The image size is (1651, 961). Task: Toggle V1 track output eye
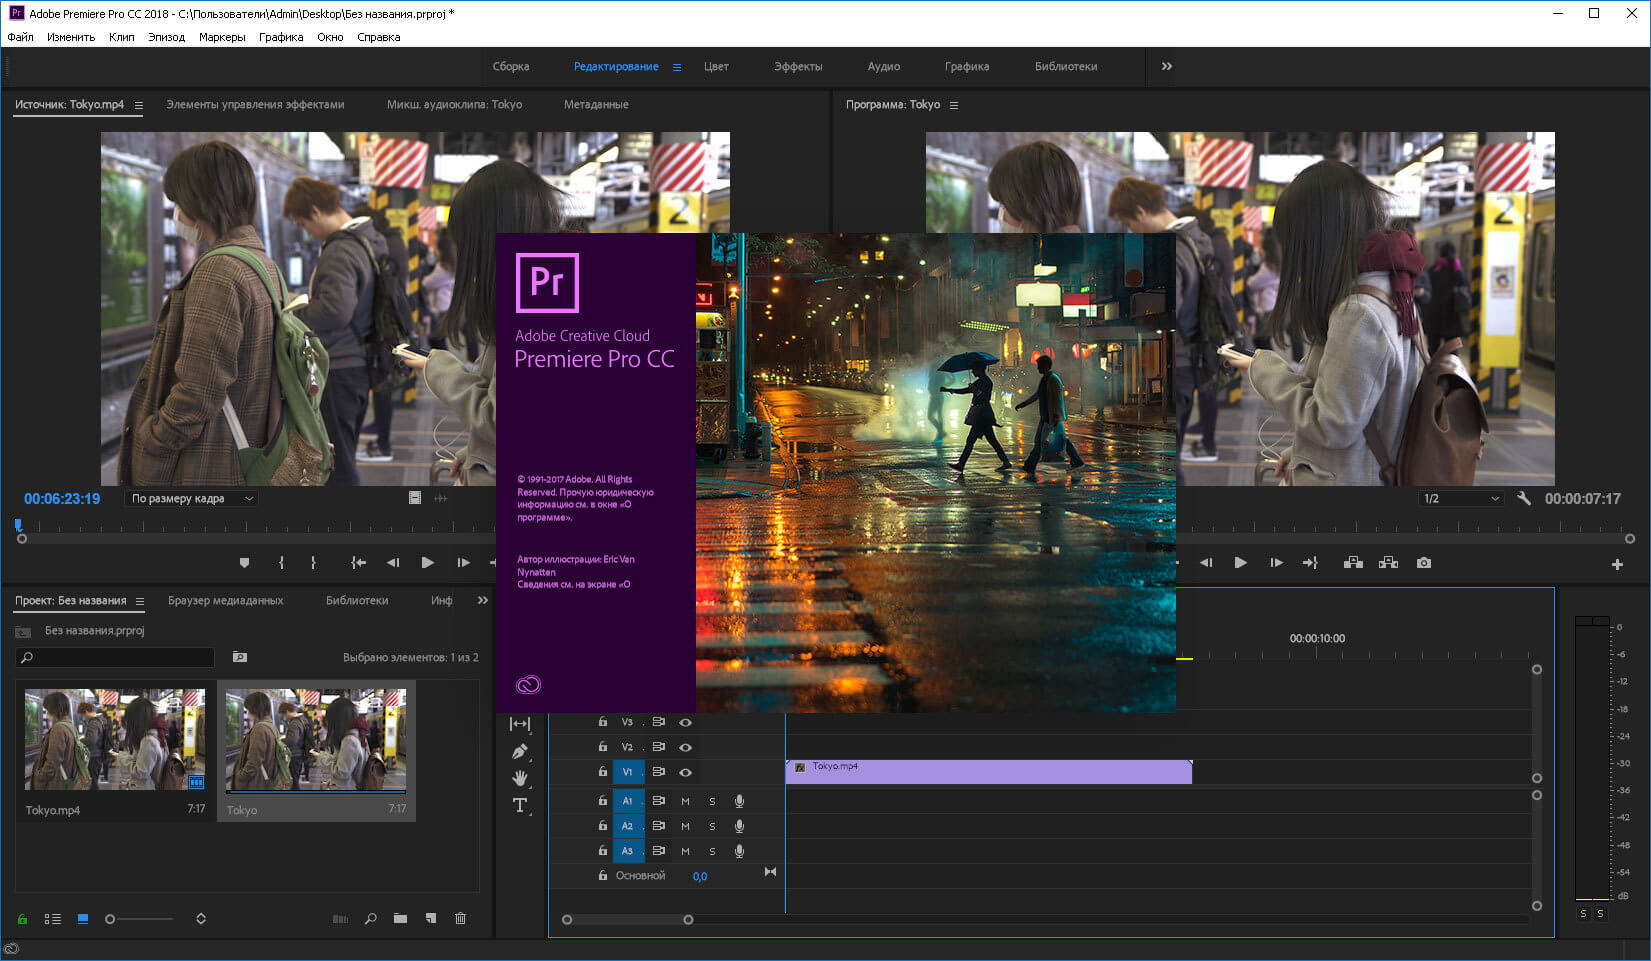click(x=685, y=772)
